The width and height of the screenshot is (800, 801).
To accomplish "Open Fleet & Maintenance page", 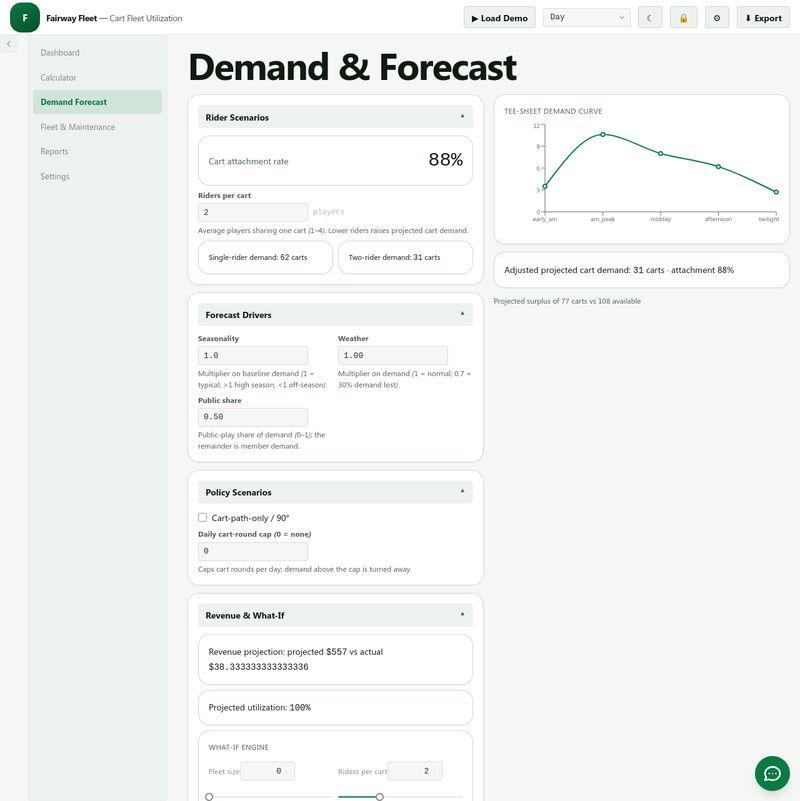I will (x=97, y=127).
